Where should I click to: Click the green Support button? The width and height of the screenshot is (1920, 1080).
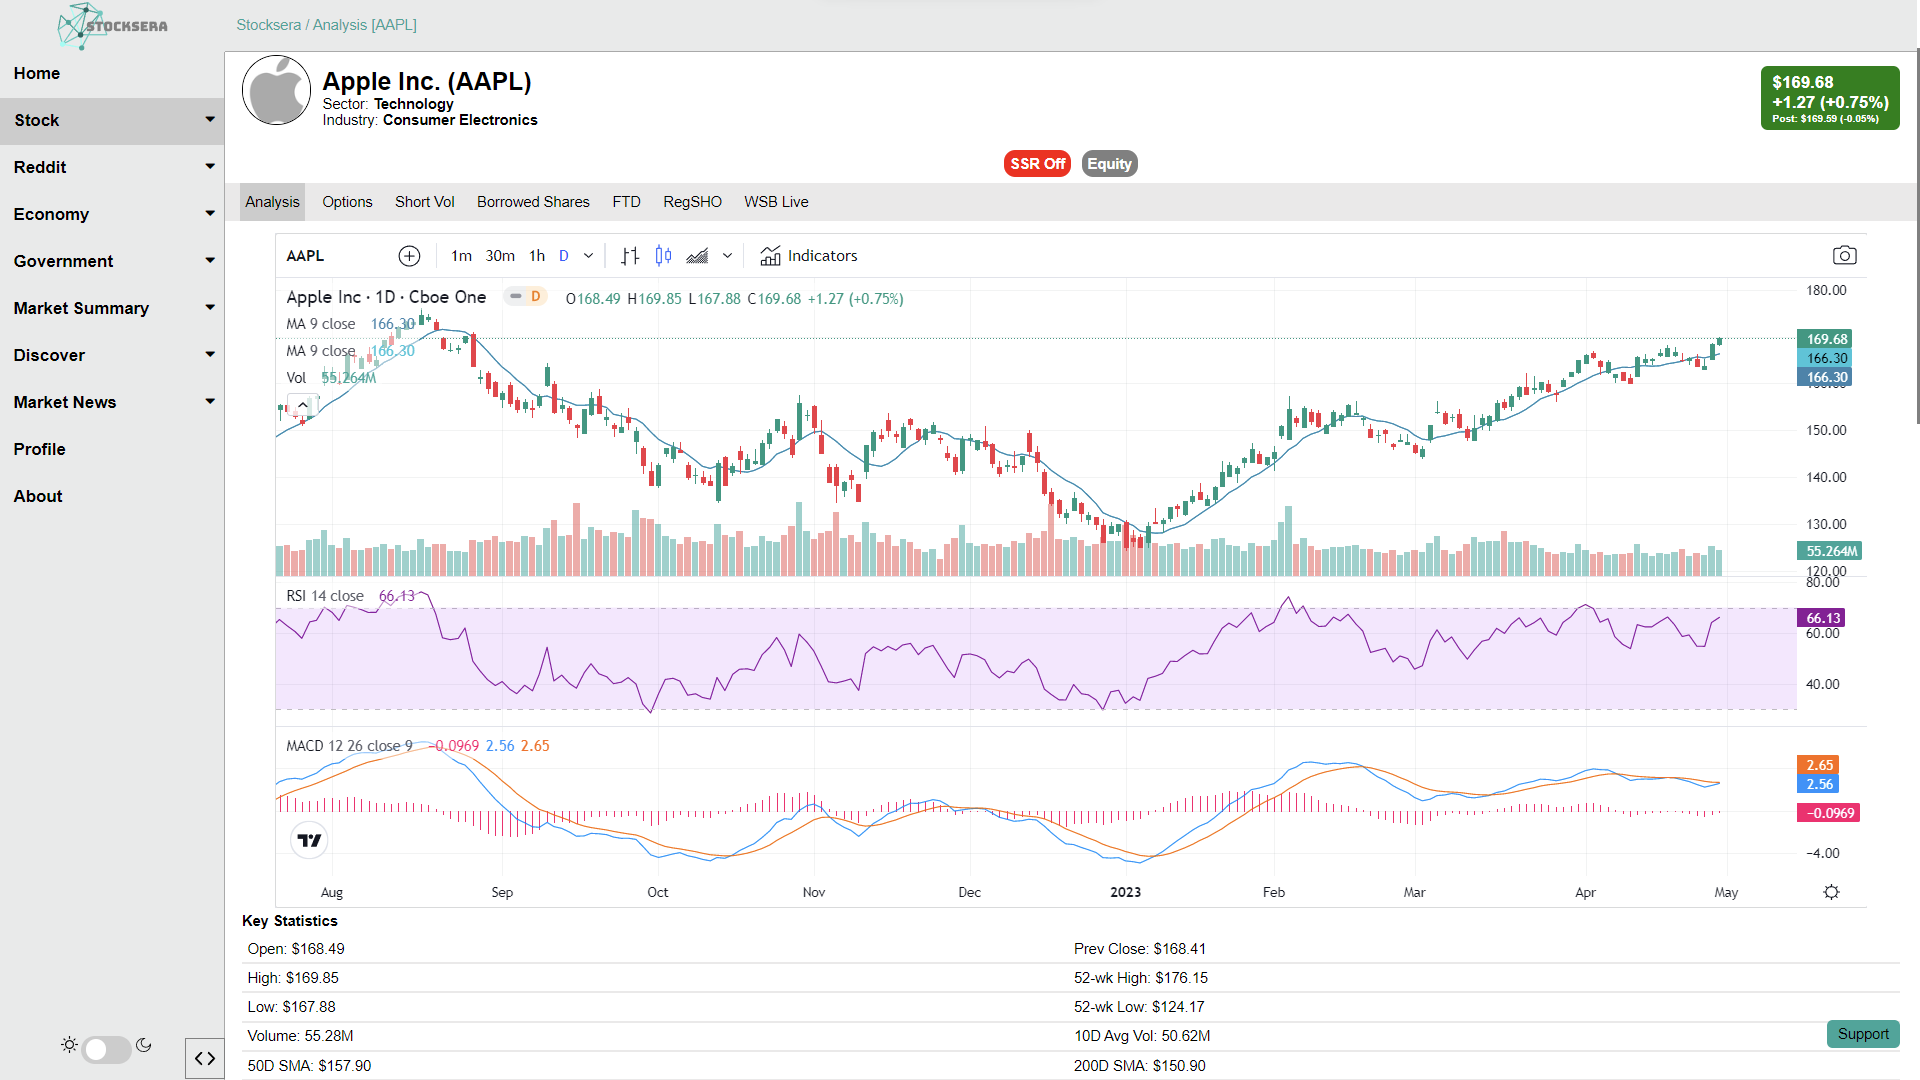click(1862, 1034)
